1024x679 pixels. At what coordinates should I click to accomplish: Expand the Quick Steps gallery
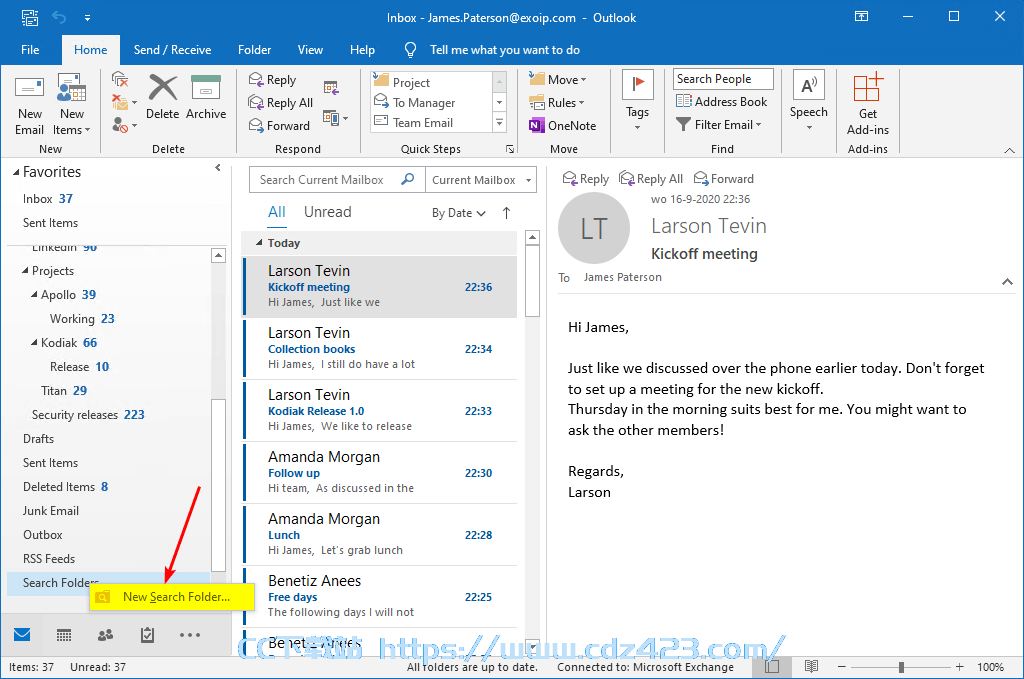[500, 122]
